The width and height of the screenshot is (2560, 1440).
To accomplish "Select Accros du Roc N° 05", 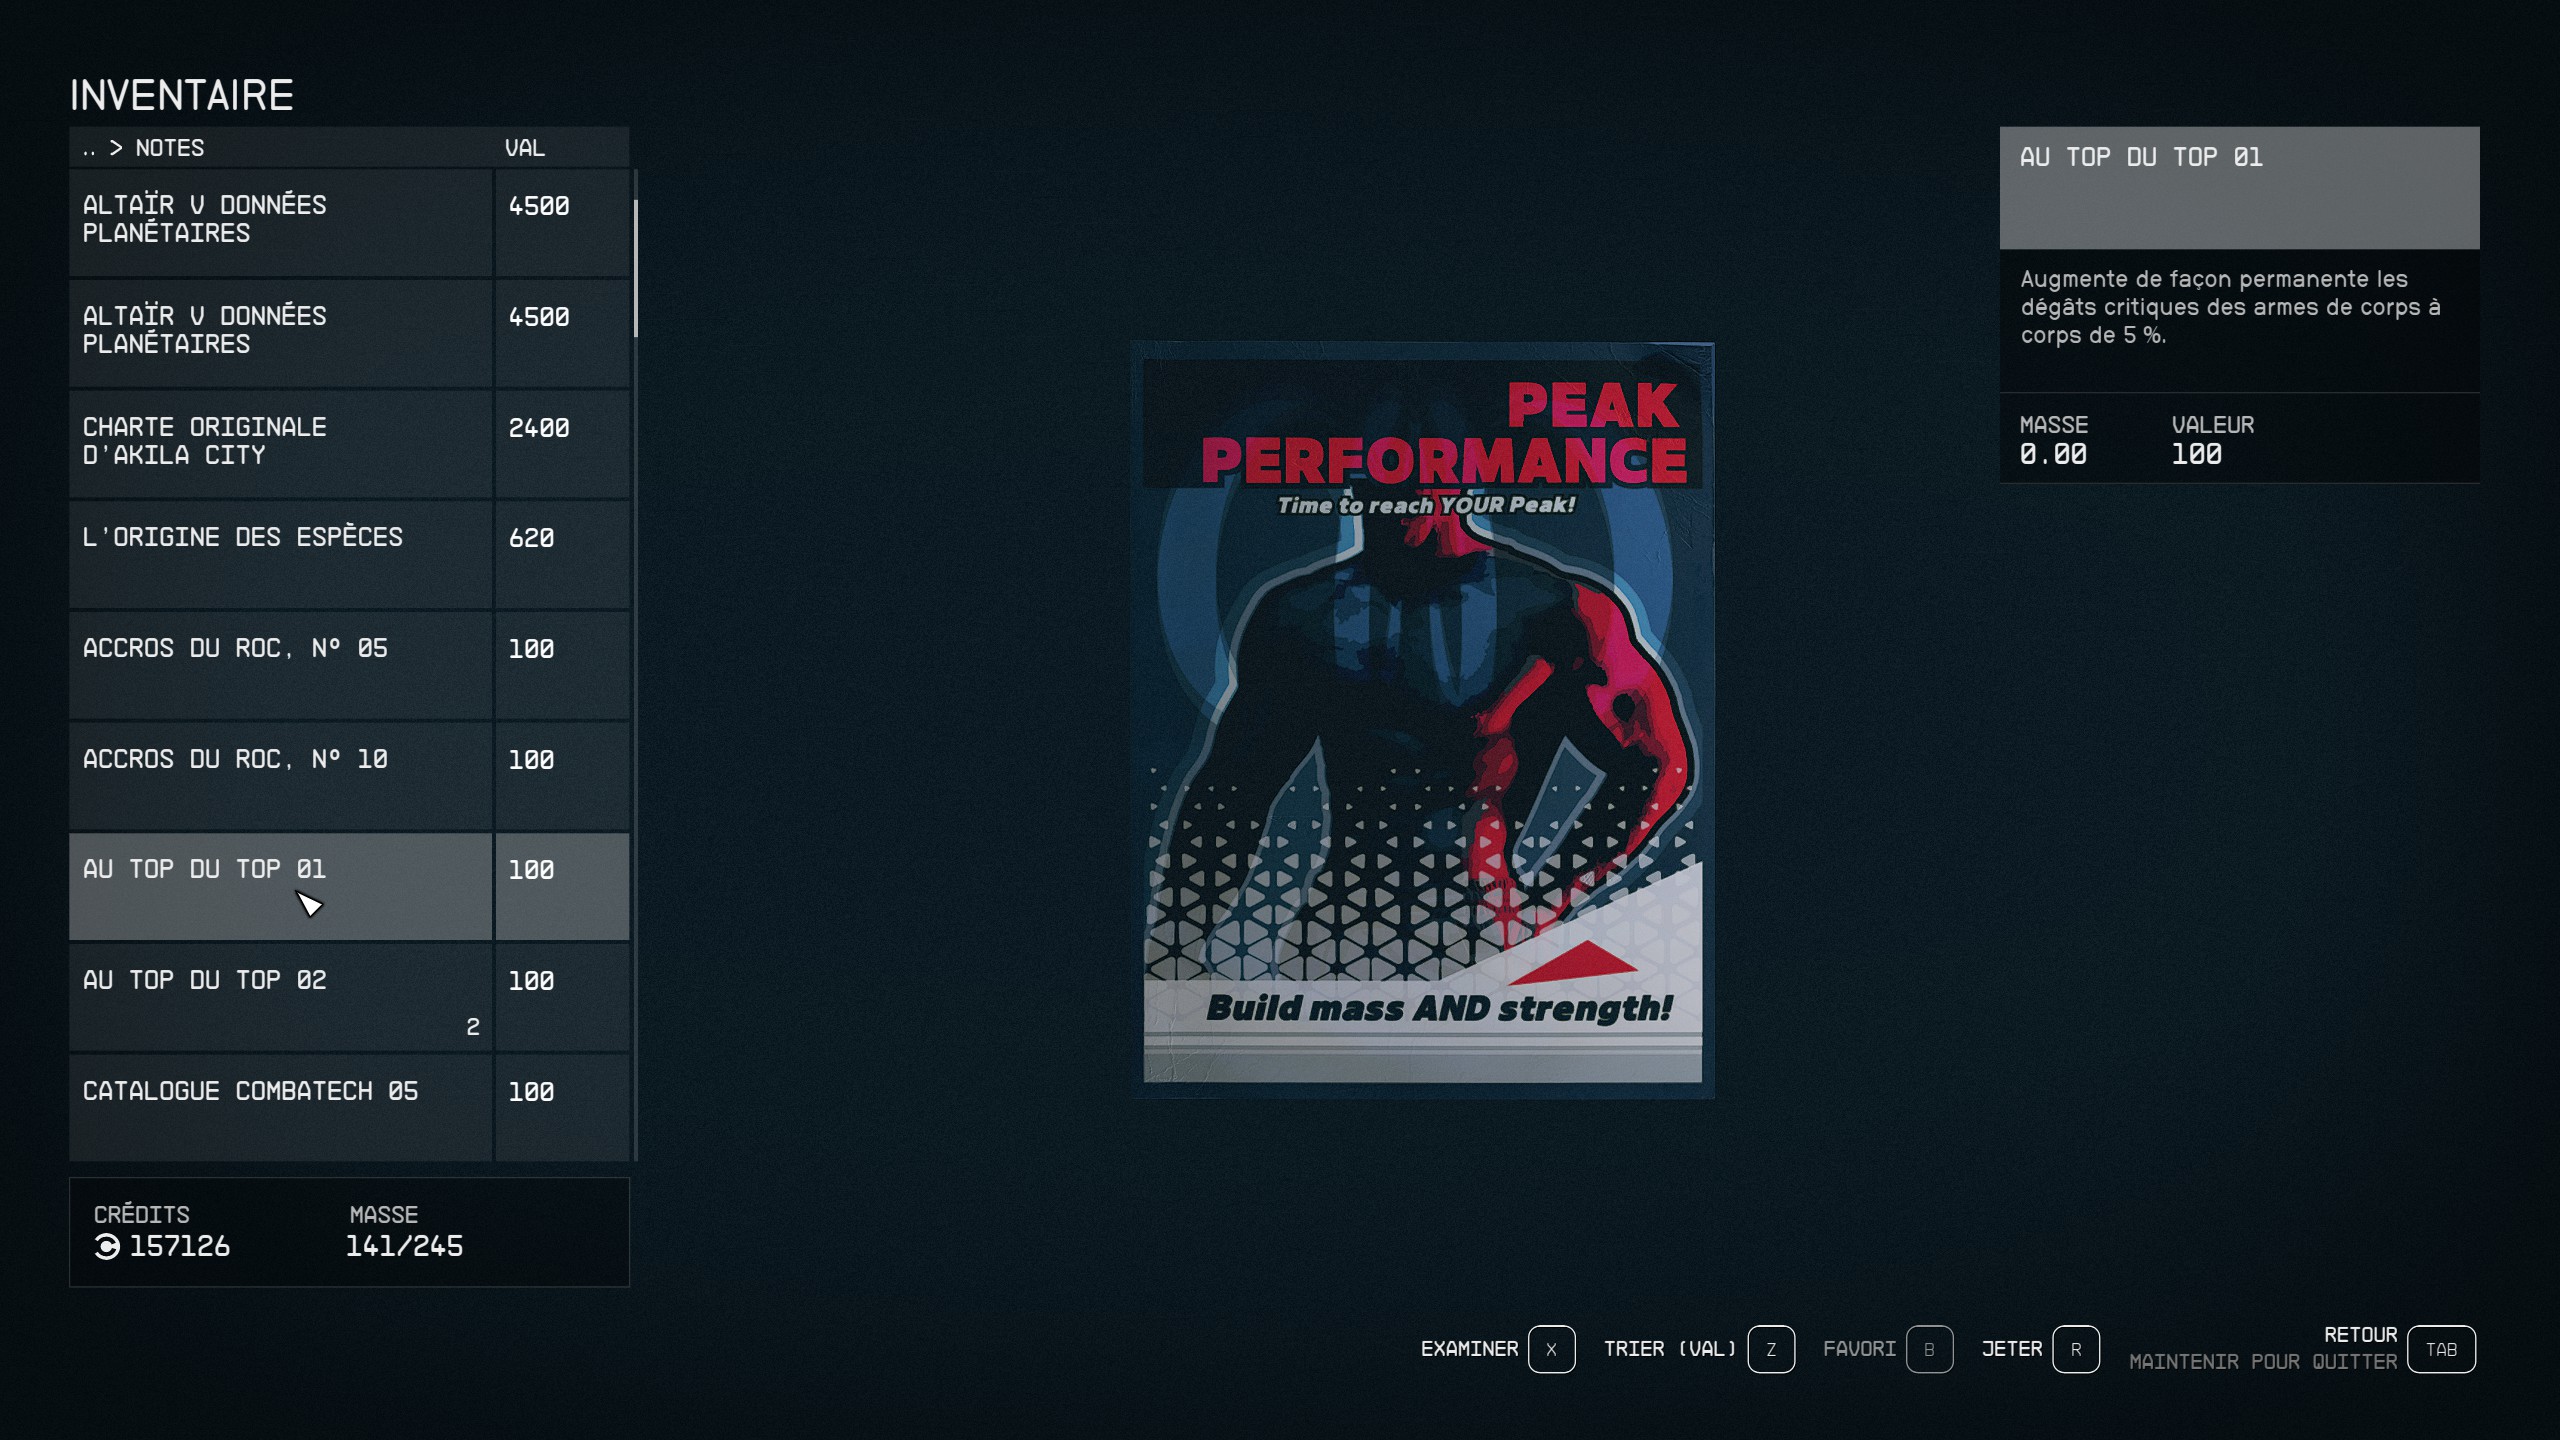I will pyautogui.click(x=280, y=664).
